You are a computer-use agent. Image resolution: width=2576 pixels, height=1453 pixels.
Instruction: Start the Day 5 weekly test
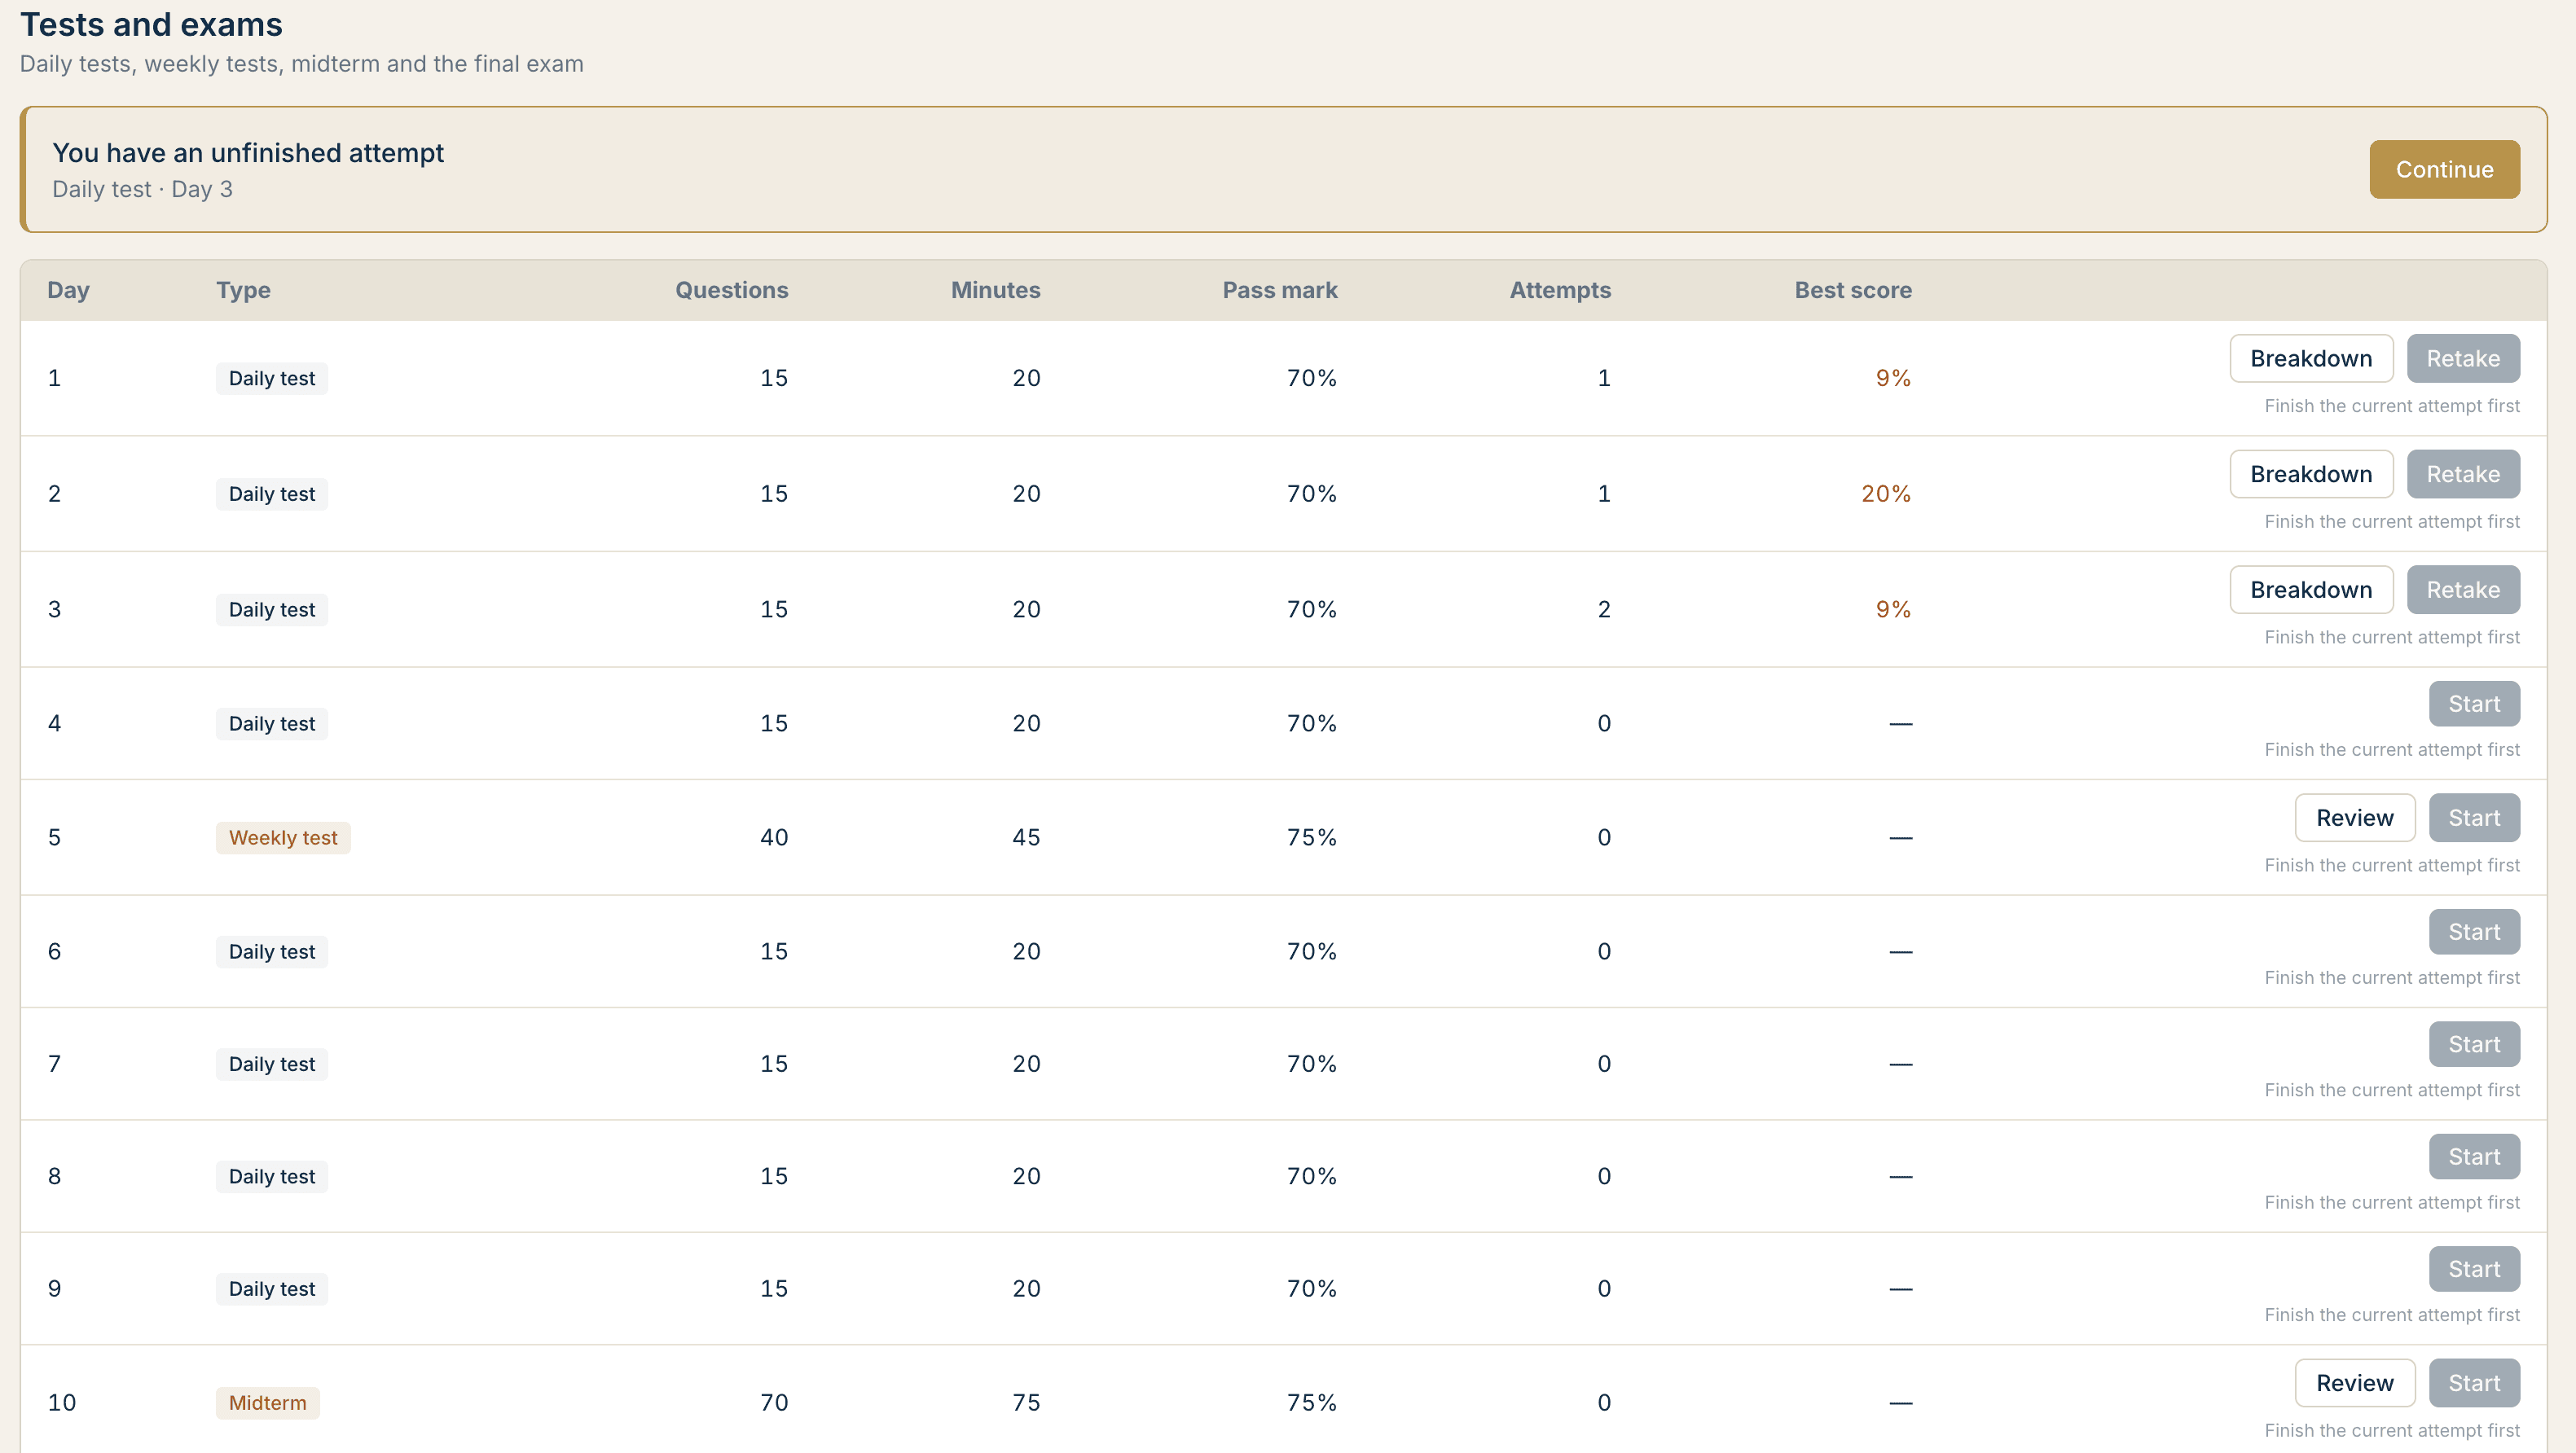coord(2474,818)
